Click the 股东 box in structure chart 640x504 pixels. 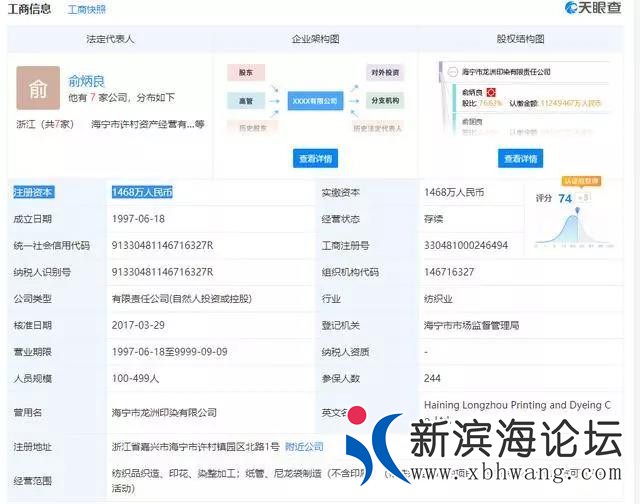click(x=246, y=73)
